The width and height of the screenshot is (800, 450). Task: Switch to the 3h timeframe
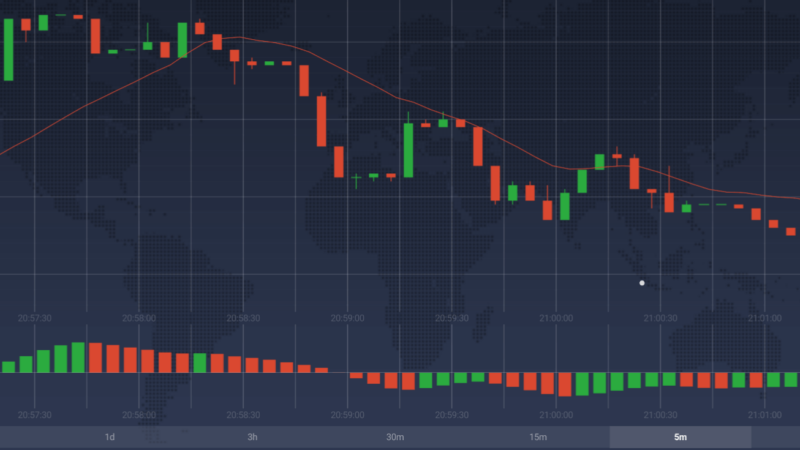tap(252, 437)
